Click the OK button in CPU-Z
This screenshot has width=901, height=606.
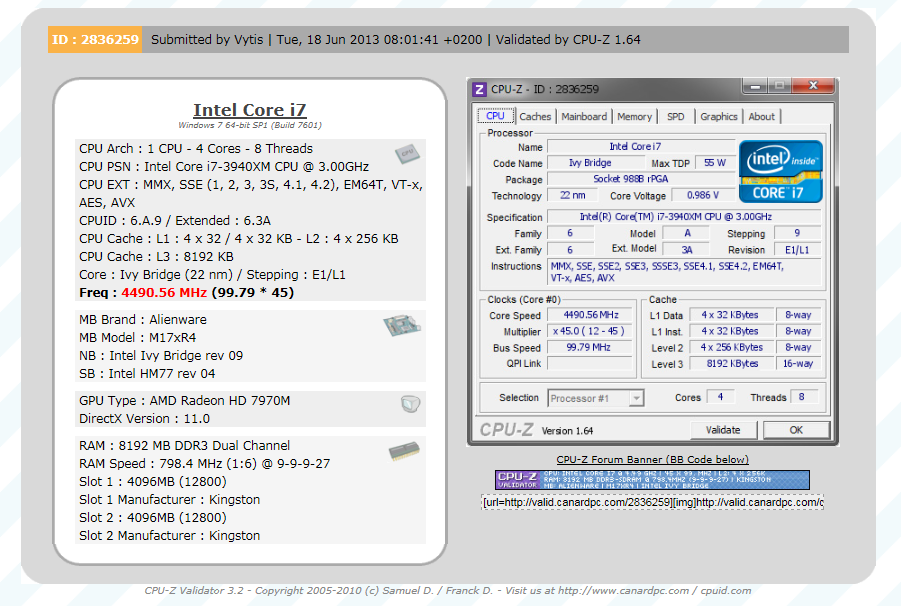(796, 430)
